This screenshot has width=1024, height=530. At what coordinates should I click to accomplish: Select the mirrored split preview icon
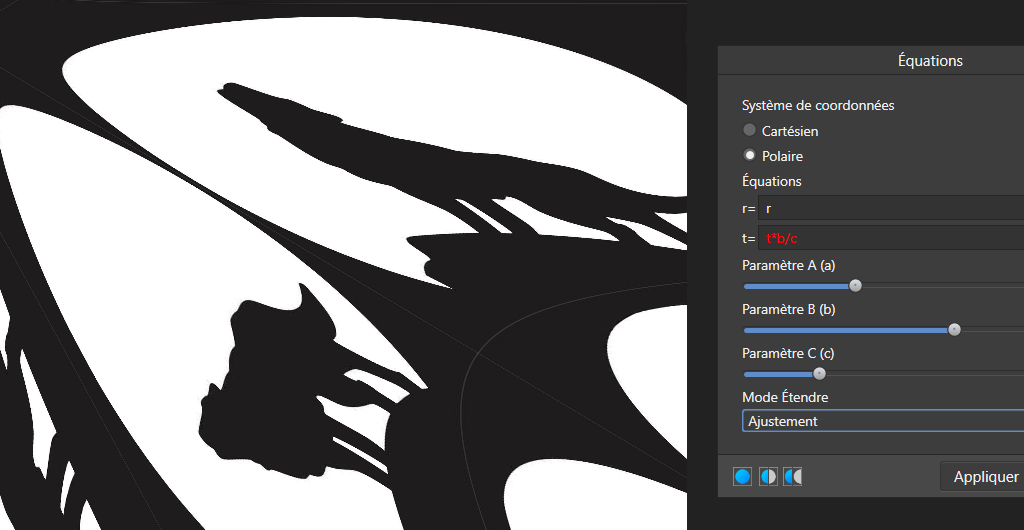(793, 476)
